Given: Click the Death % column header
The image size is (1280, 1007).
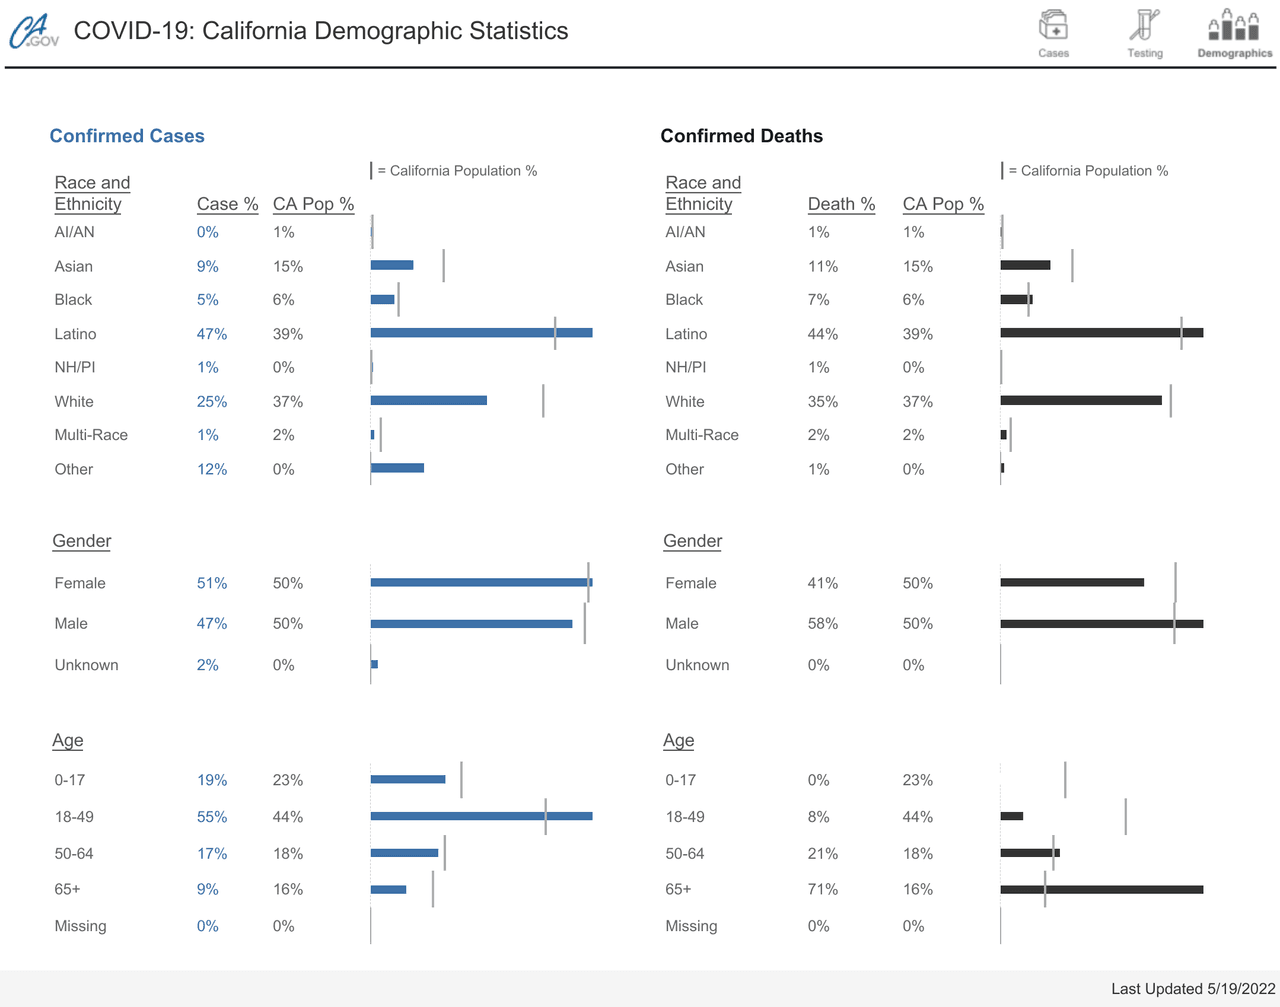Looking at the screenshot, I should (841, 204).
